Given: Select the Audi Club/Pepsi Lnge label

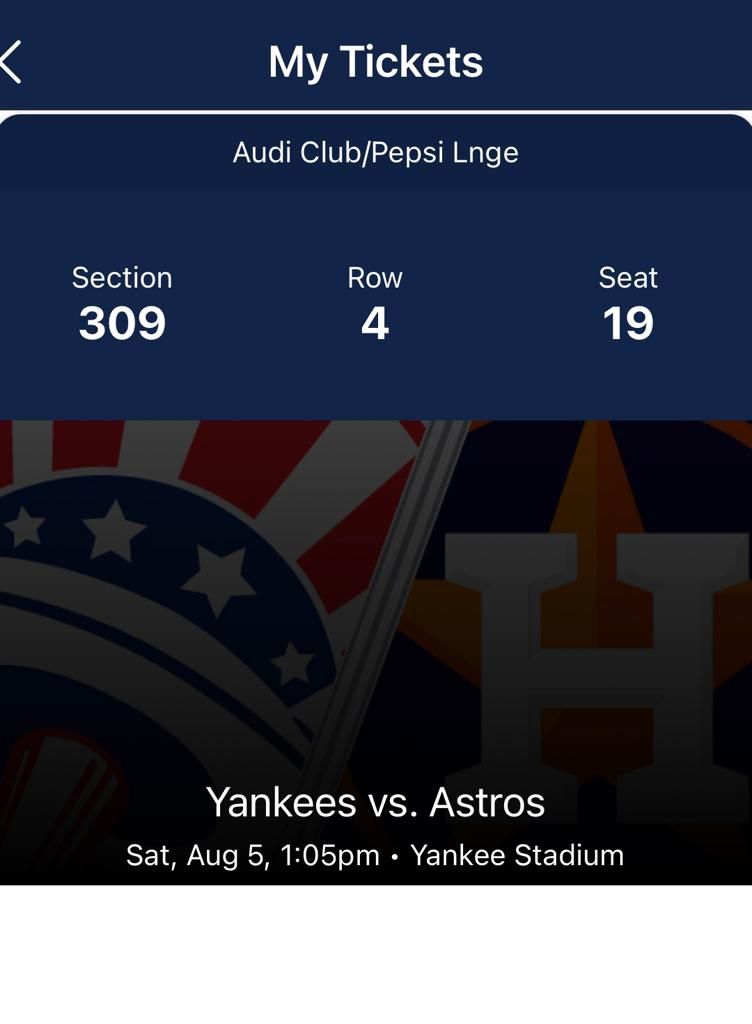Looking at the screenshot, I should (375, 153).
